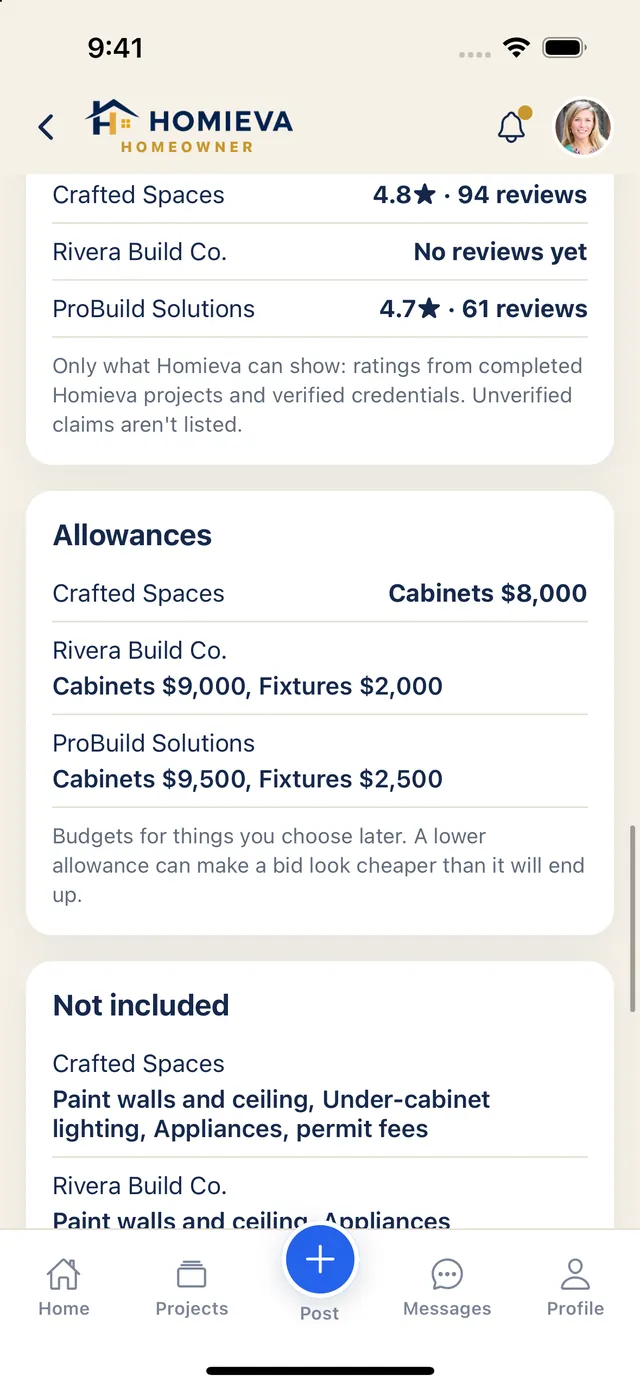
Task: Open the user profile avatar photo
Action: click(583, 127)
